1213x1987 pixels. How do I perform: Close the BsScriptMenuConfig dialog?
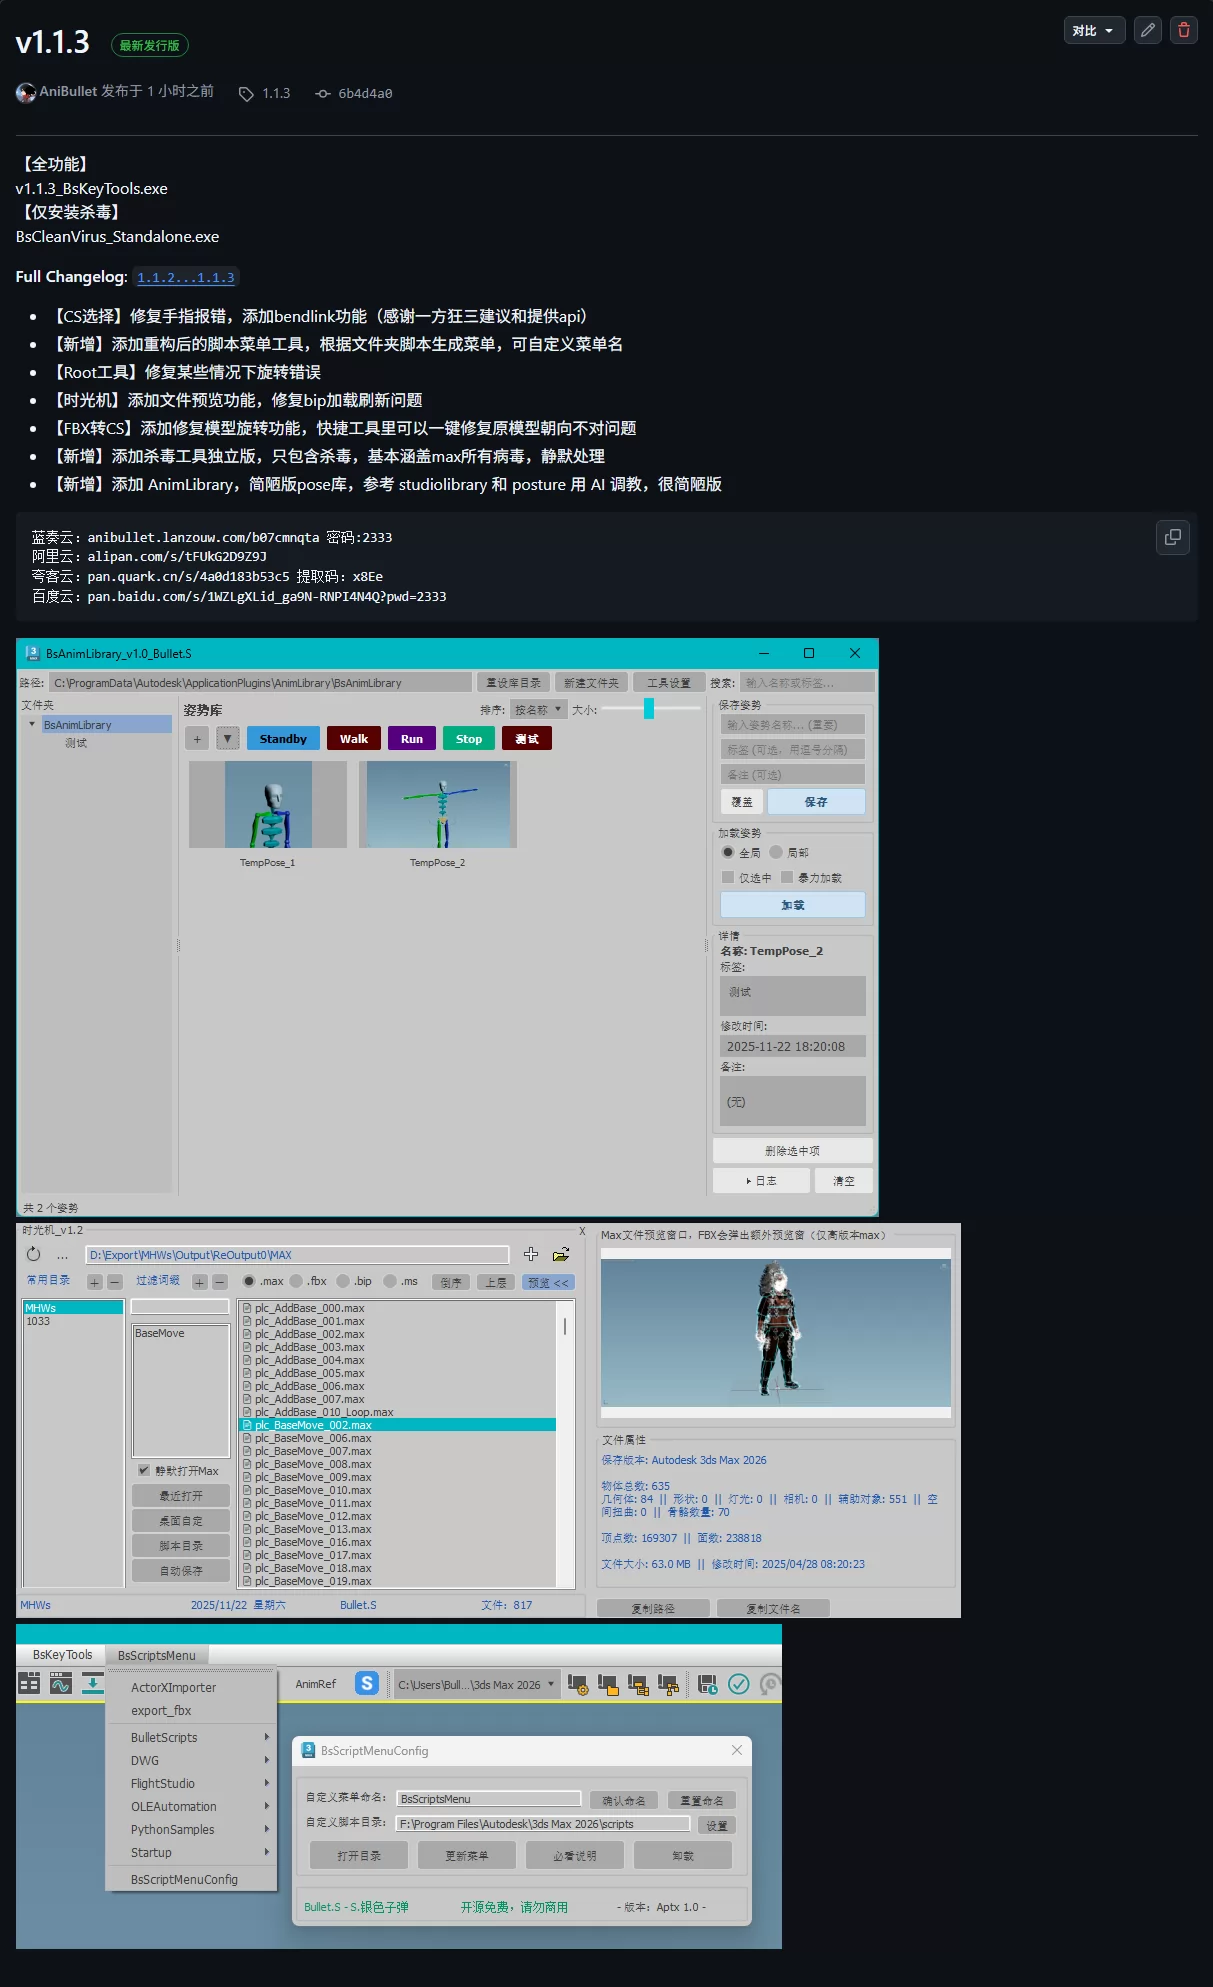tap(737, 1750)
